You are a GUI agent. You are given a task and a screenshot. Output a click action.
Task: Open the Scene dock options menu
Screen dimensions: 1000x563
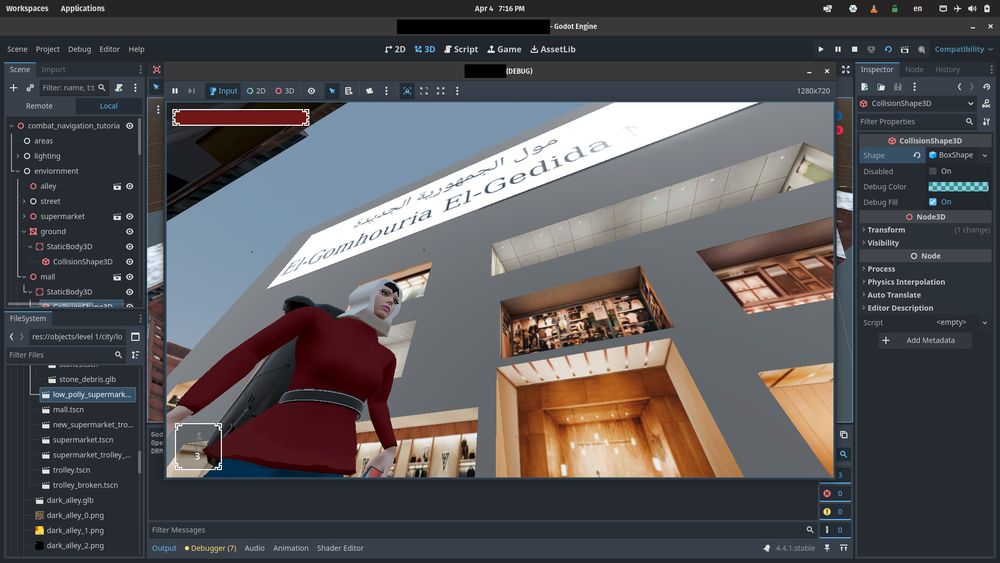[135, 88]
